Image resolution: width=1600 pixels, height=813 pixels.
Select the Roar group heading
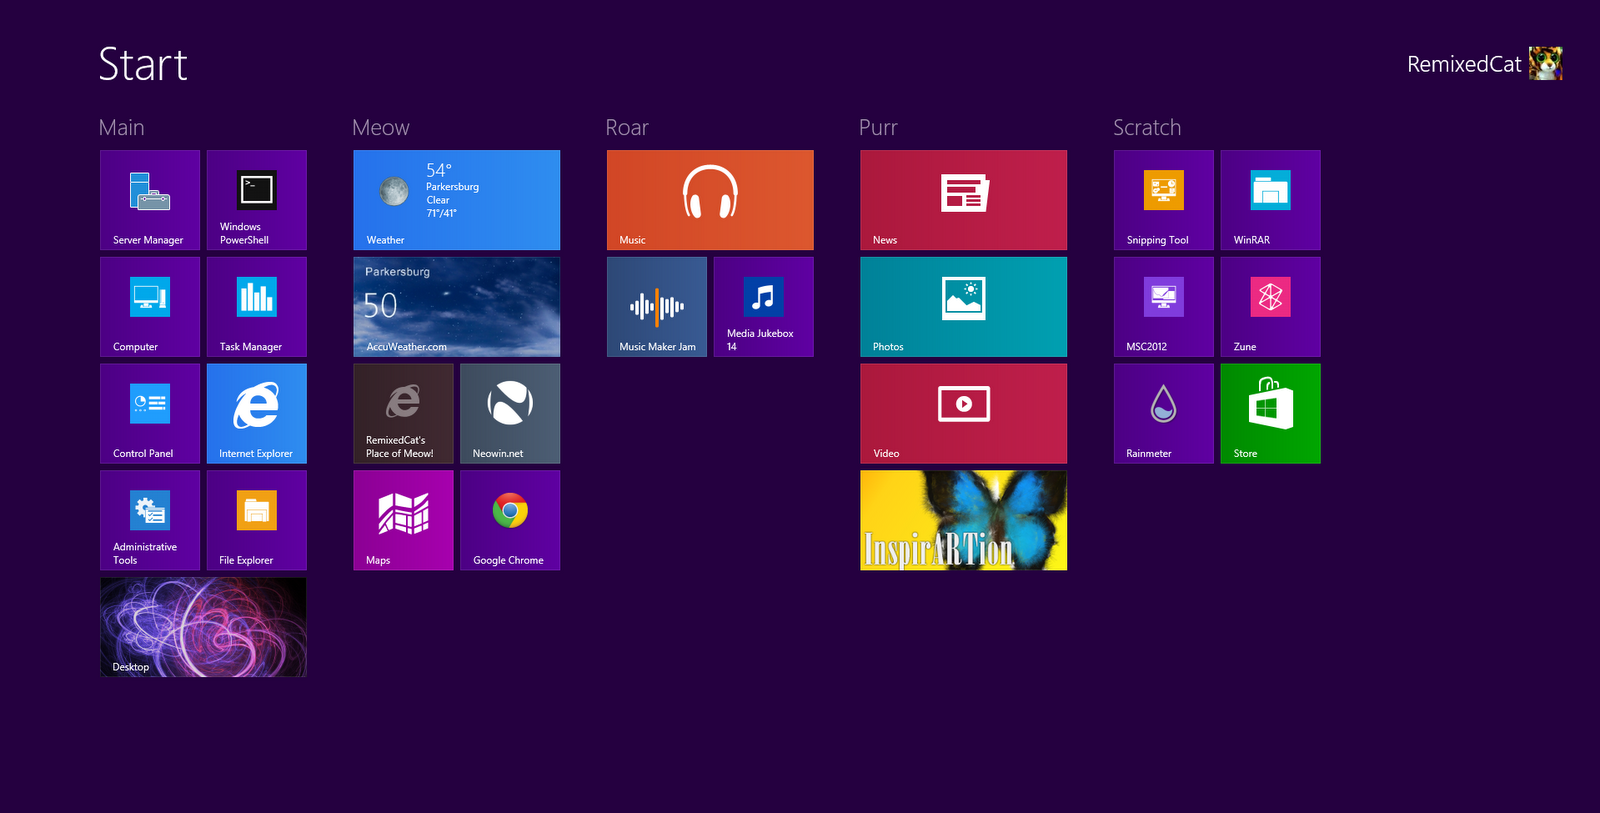(x=627, y=128)
